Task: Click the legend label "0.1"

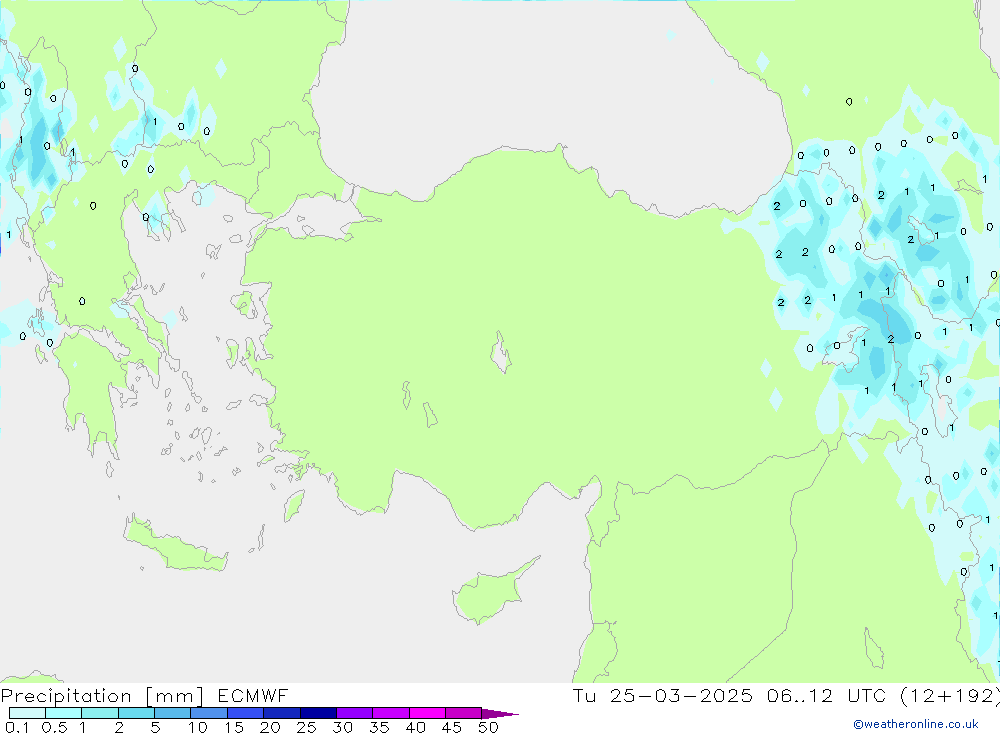Action: coord(17,727)
